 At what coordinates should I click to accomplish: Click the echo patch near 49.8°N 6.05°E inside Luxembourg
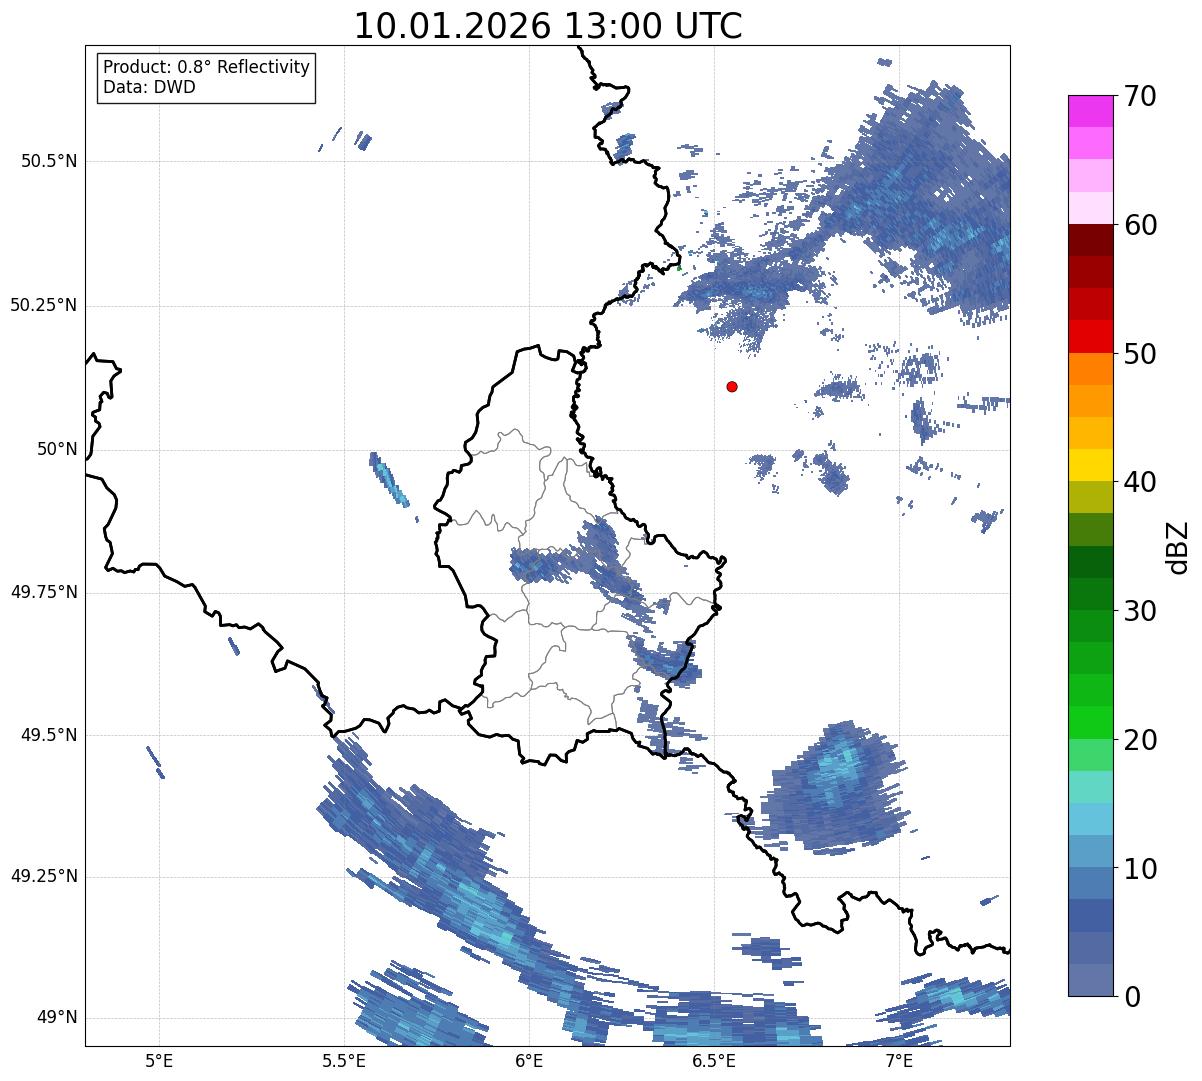tap(545, 565)
